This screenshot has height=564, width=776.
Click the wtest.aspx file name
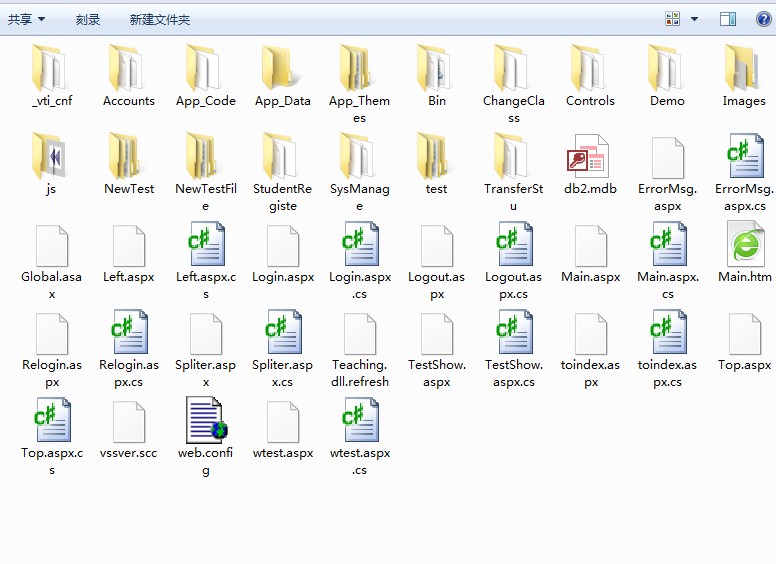[x=283, y=453]
